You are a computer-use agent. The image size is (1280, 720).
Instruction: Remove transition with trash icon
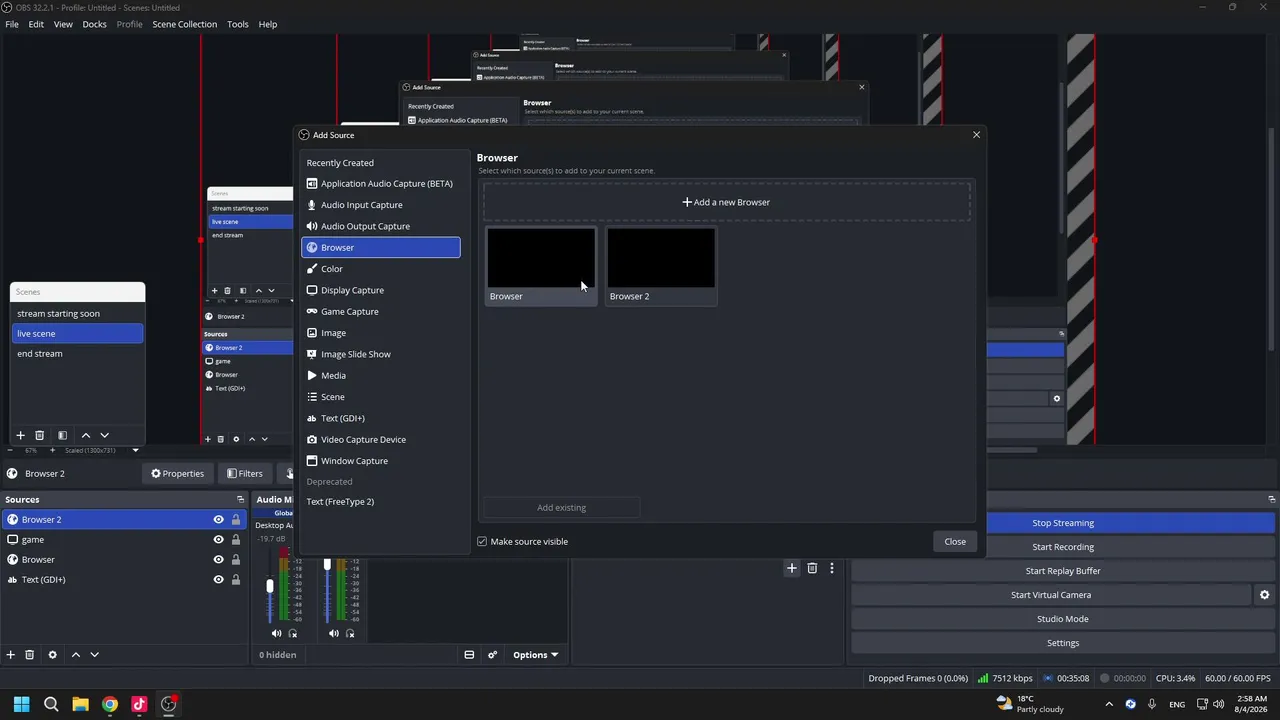(812, 568)
